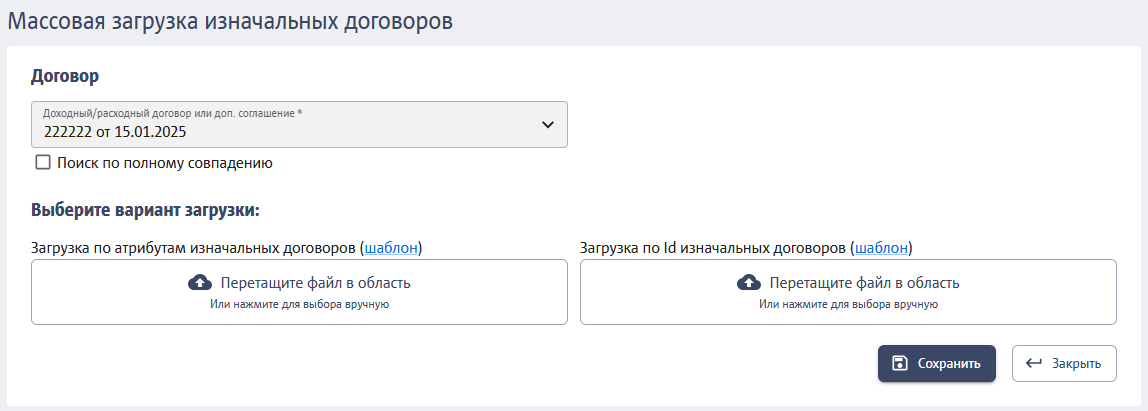Click the Массовая загрузка изначальных договоров page title
This screenshot has height=411, width=1148.
pyautogui.click(x=230, y=21)
